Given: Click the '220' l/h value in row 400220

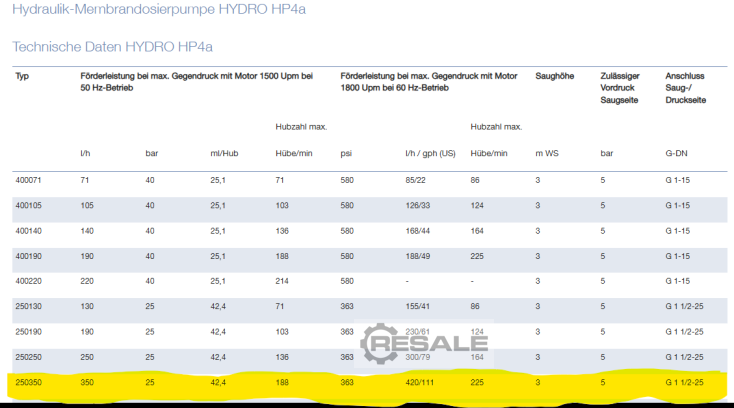Looking at the screenshot, I should [87, 281].
